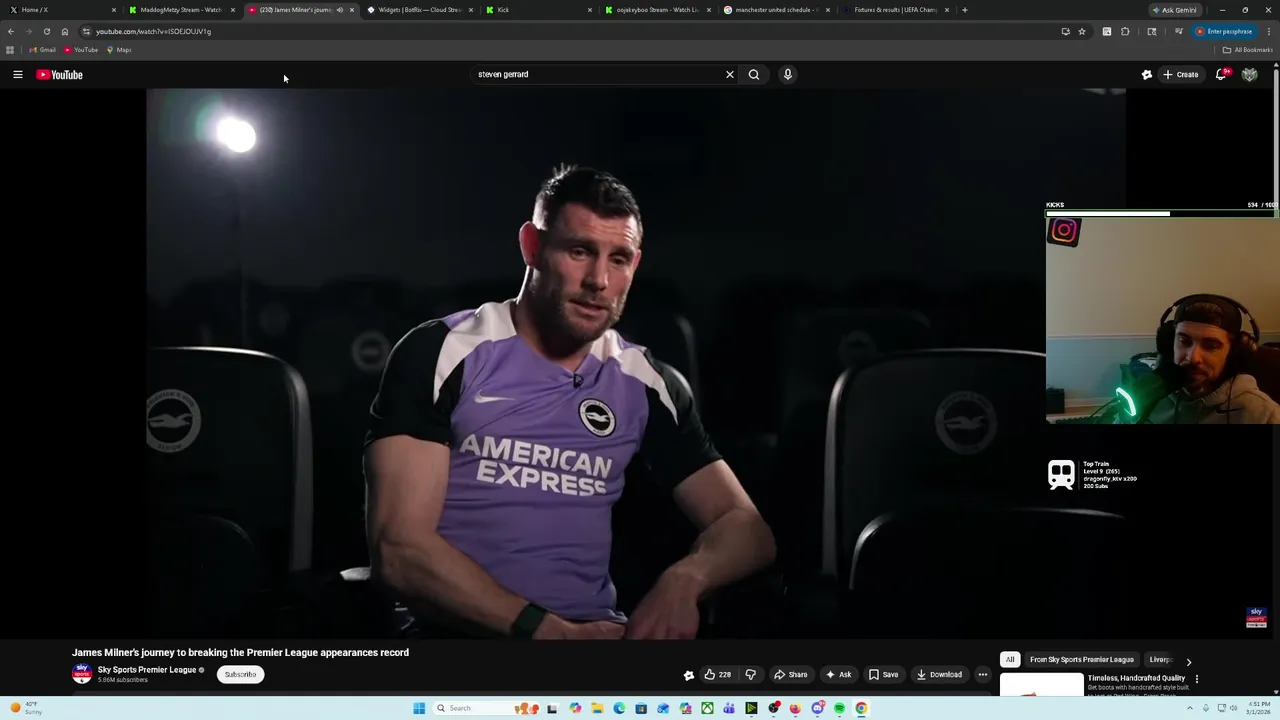Subscribe to Sky Sports Premier League
The image size is (1280, 720).
coord(240,674)
